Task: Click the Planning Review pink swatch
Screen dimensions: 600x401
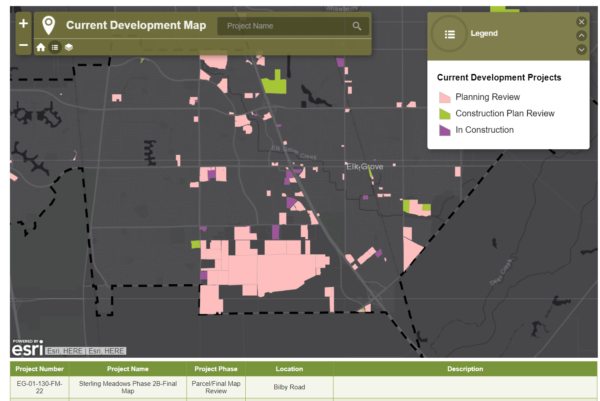Action: click(x=444, y=97)
